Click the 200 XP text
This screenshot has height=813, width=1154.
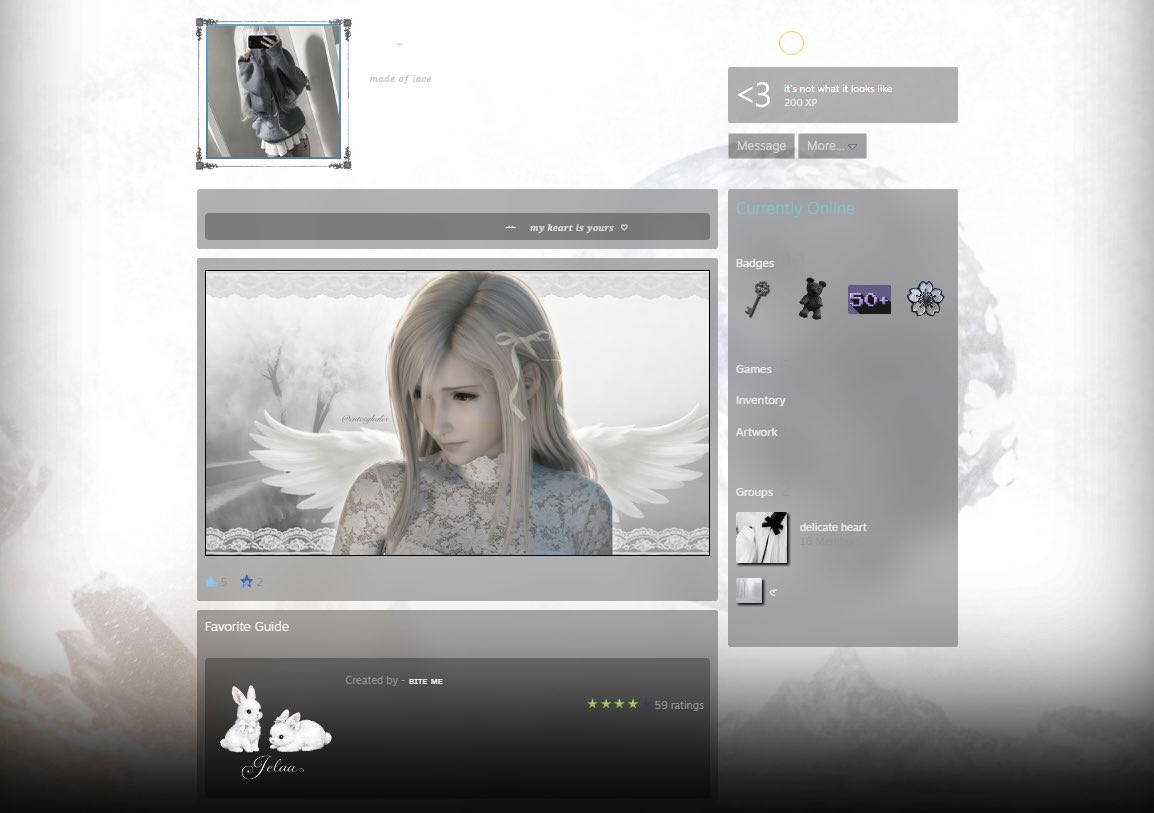tap(800, 102)
